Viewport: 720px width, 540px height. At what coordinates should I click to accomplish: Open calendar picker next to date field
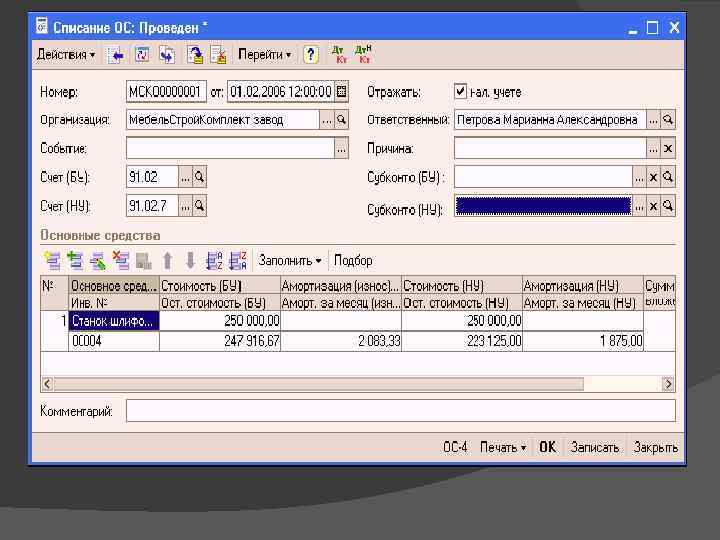(341, 91)
